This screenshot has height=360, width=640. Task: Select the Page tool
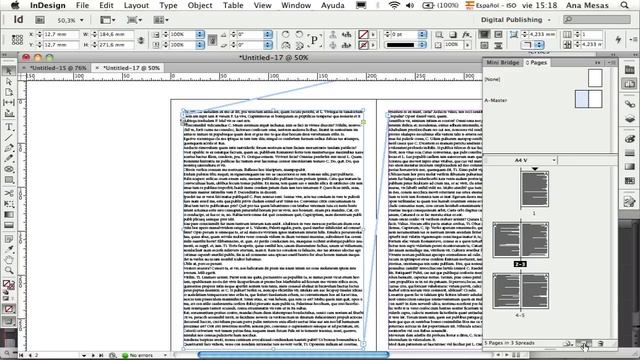(x=9, y=92)
